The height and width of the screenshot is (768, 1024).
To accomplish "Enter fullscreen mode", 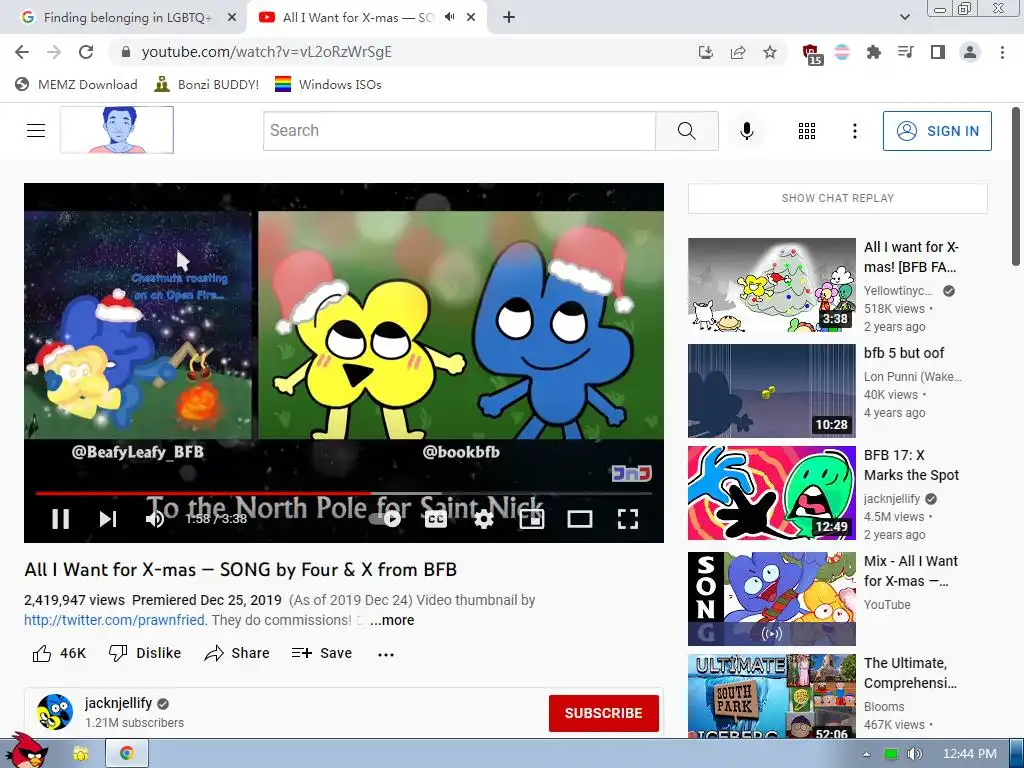I will [x=628, y=519].
